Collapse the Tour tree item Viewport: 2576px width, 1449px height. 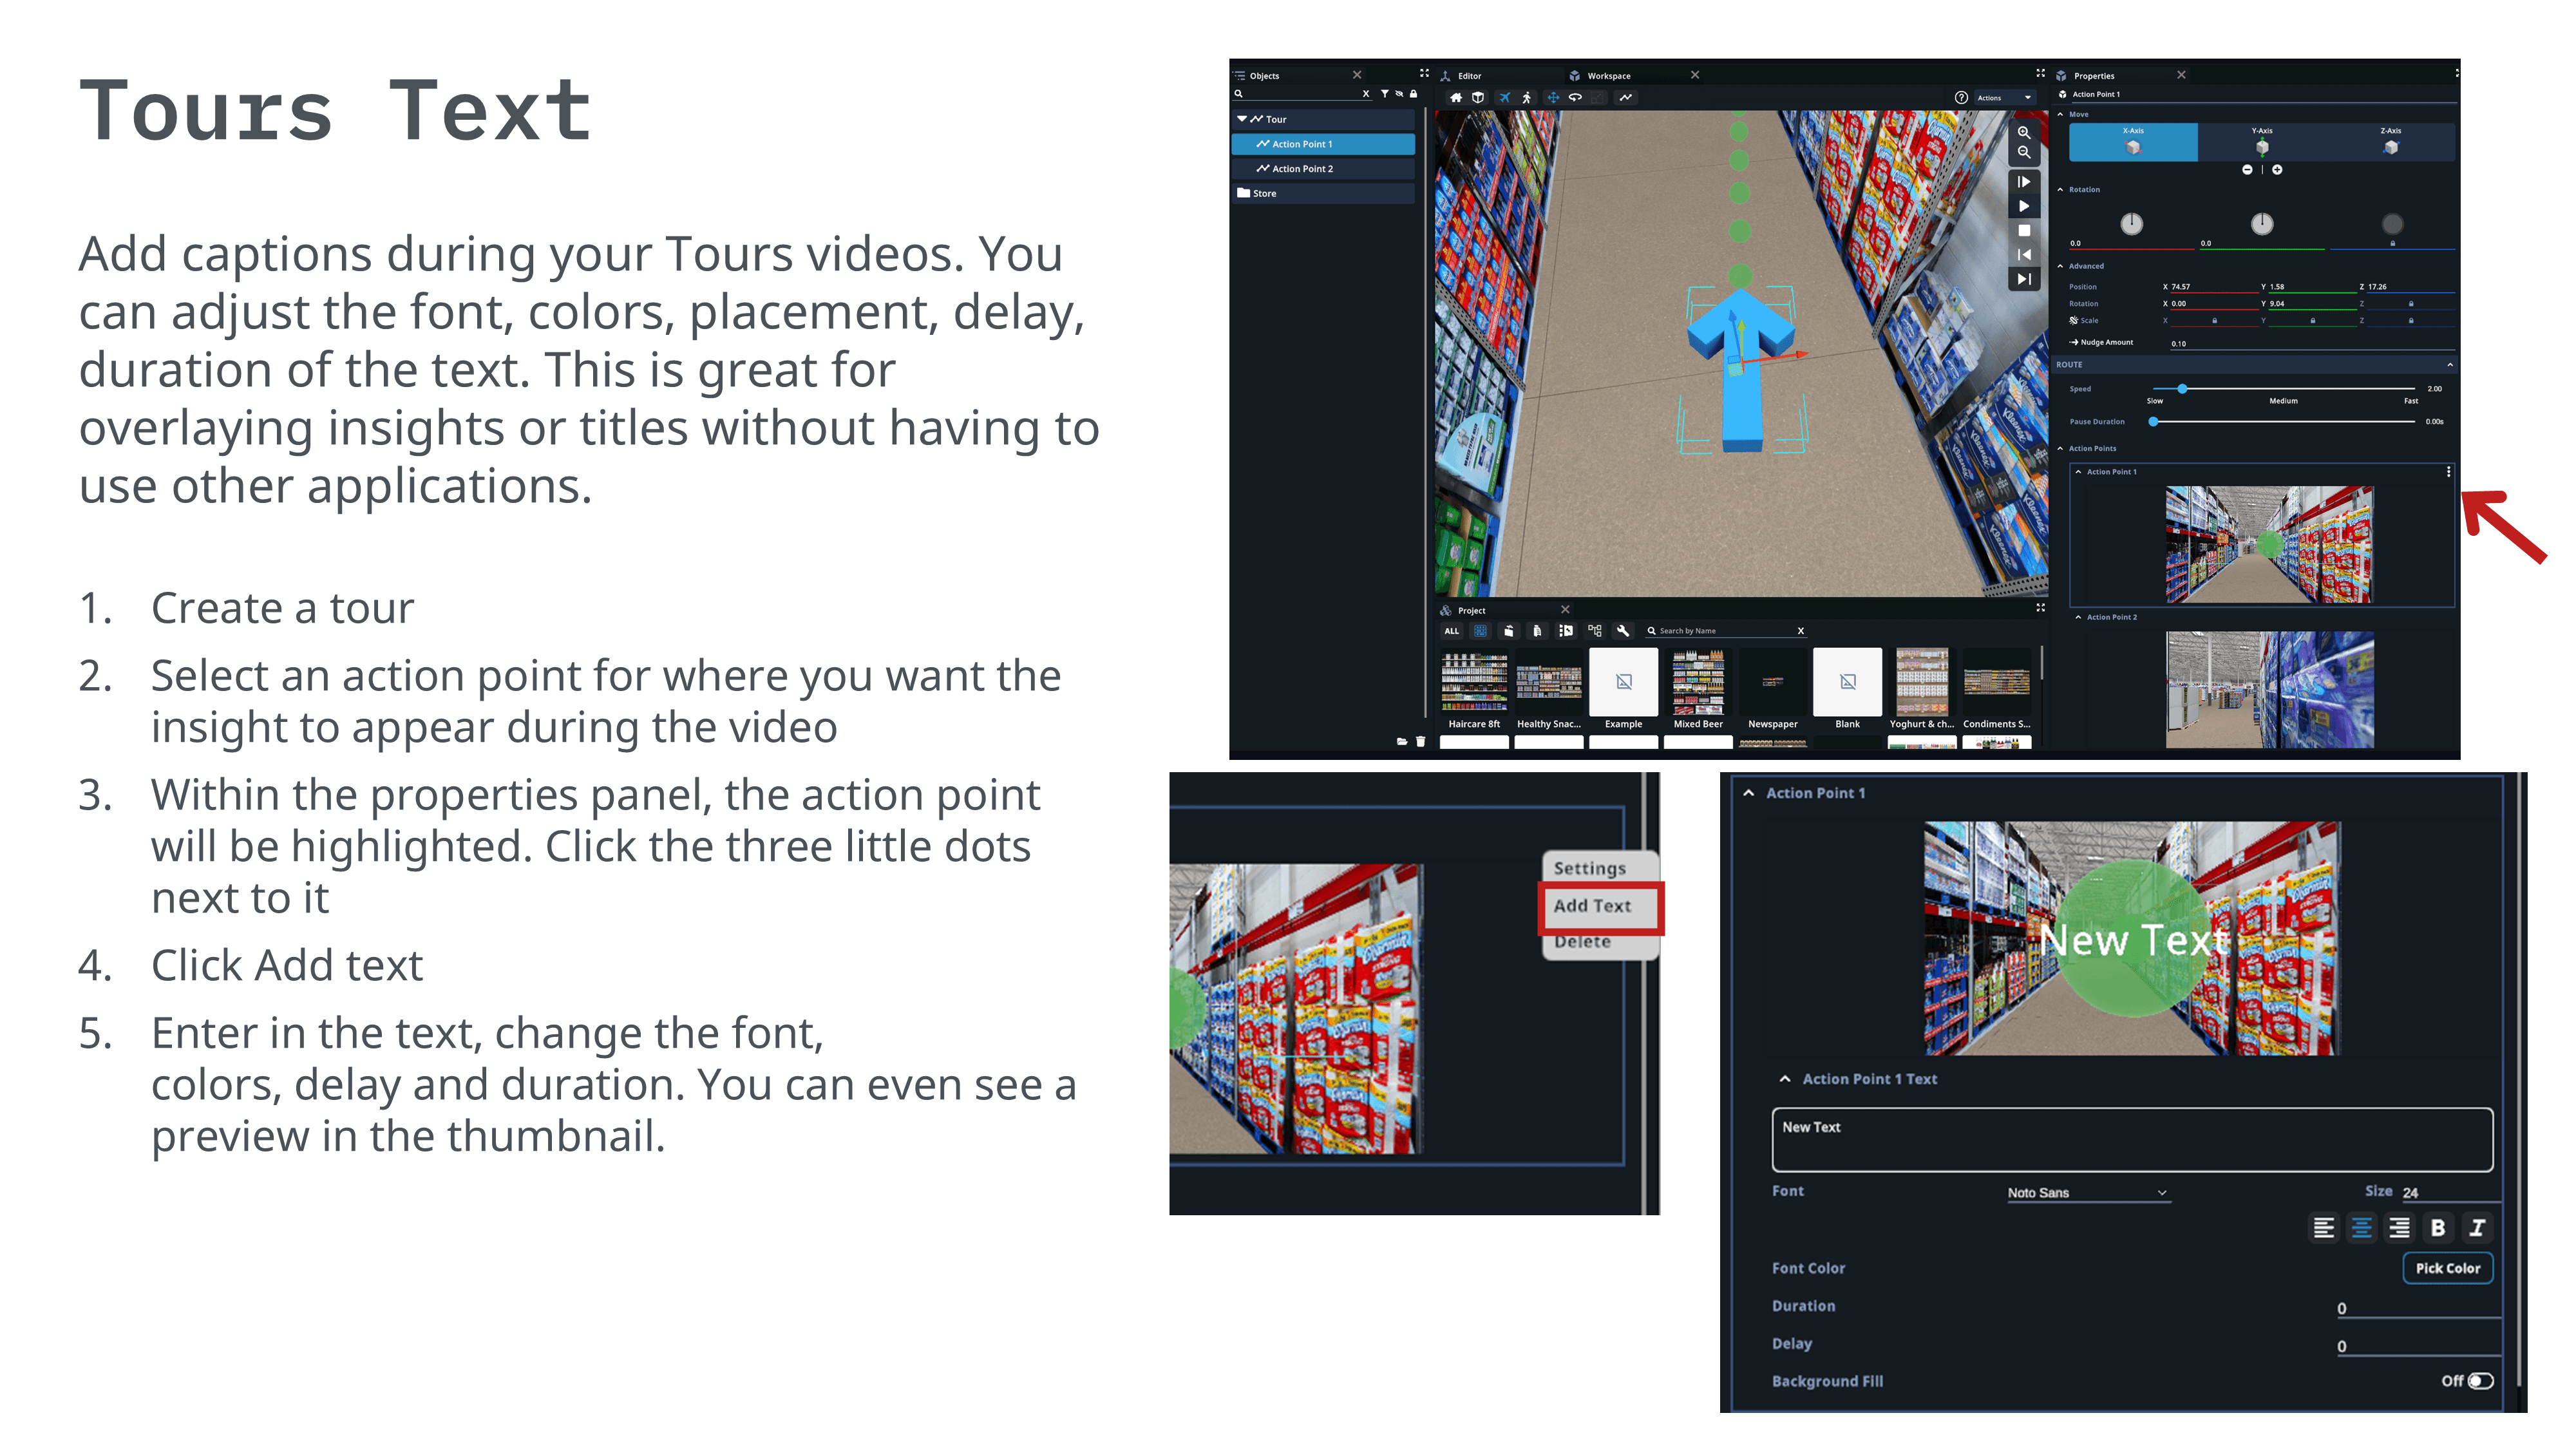(x=1242, y=119)
